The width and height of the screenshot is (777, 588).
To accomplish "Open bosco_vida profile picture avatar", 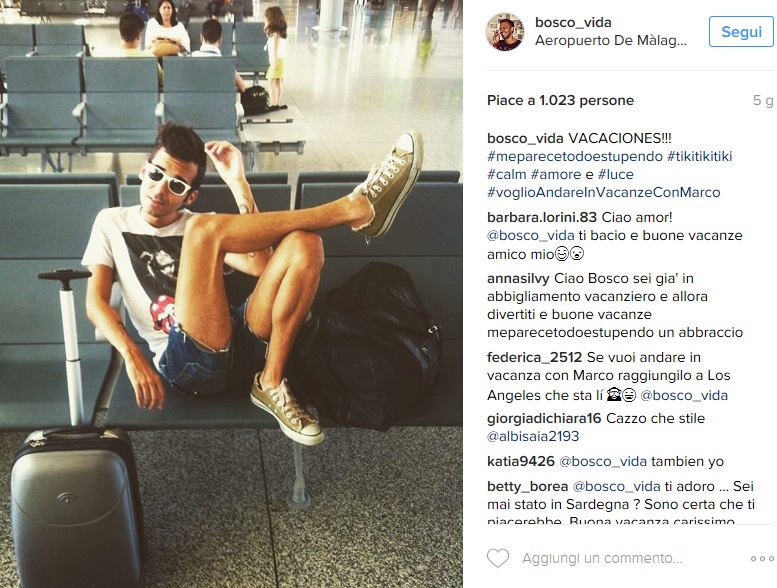I will (x=504, y=32).
